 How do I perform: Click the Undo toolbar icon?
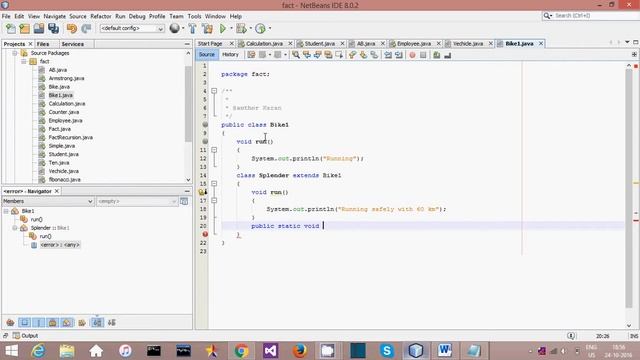pos(72,28)
